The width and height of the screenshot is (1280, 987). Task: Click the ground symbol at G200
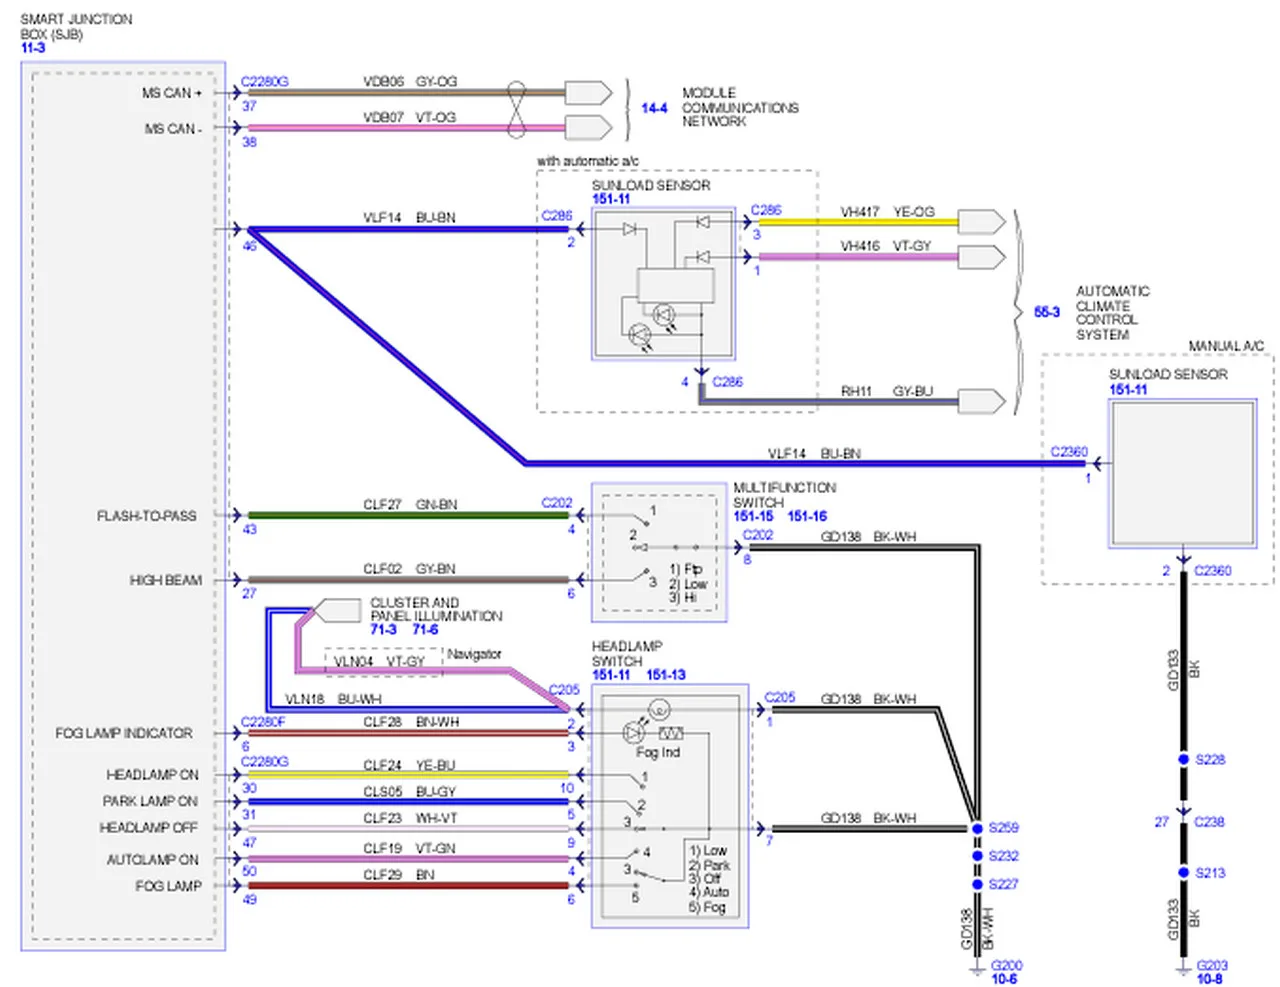(x=977, y=969)
